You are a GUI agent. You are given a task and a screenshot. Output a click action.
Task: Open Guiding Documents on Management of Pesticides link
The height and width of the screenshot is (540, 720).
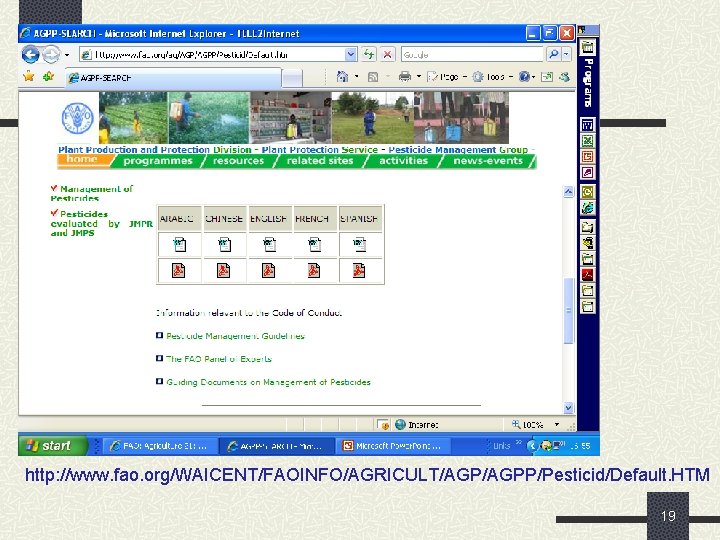point(268,382)
